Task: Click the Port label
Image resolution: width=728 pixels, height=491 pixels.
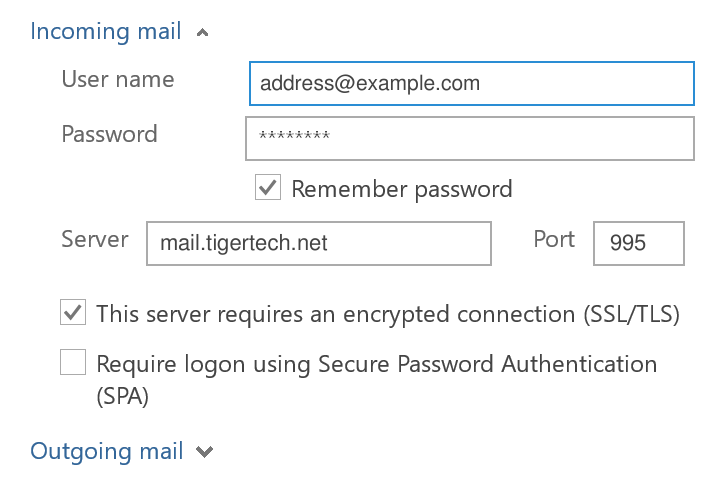Action: click(x=554, y=240)
